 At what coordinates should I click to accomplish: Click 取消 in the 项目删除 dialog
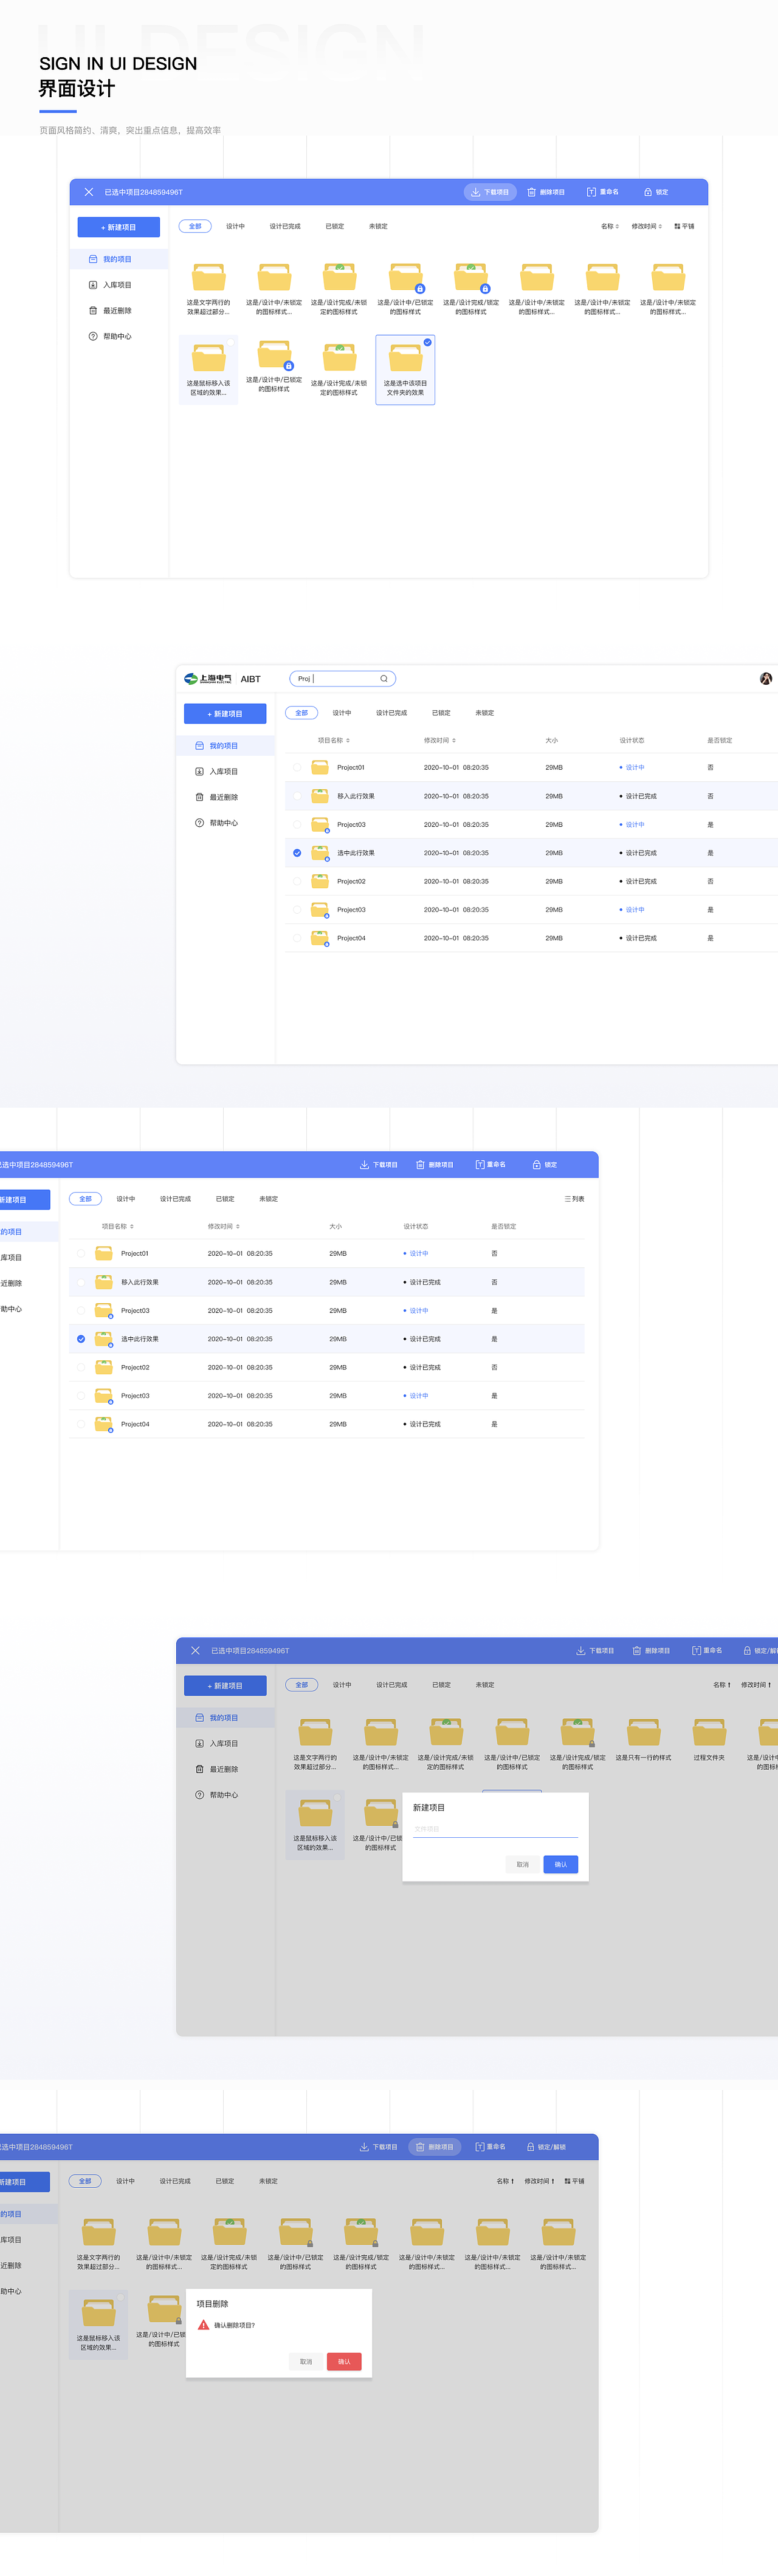click(x=306, y=2361)
